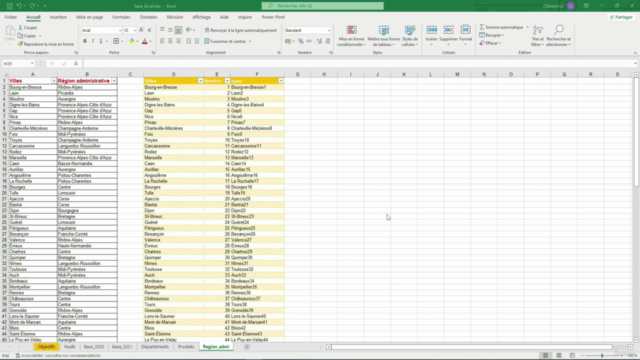The image size is (640, 360).
Task: Open the Villes filter dropdown in column A
Action: coord(53,81)
